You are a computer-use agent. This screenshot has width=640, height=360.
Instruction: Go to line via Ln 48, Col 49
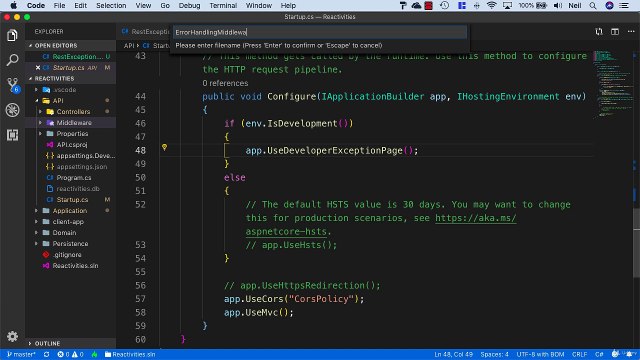click(453, 354)
